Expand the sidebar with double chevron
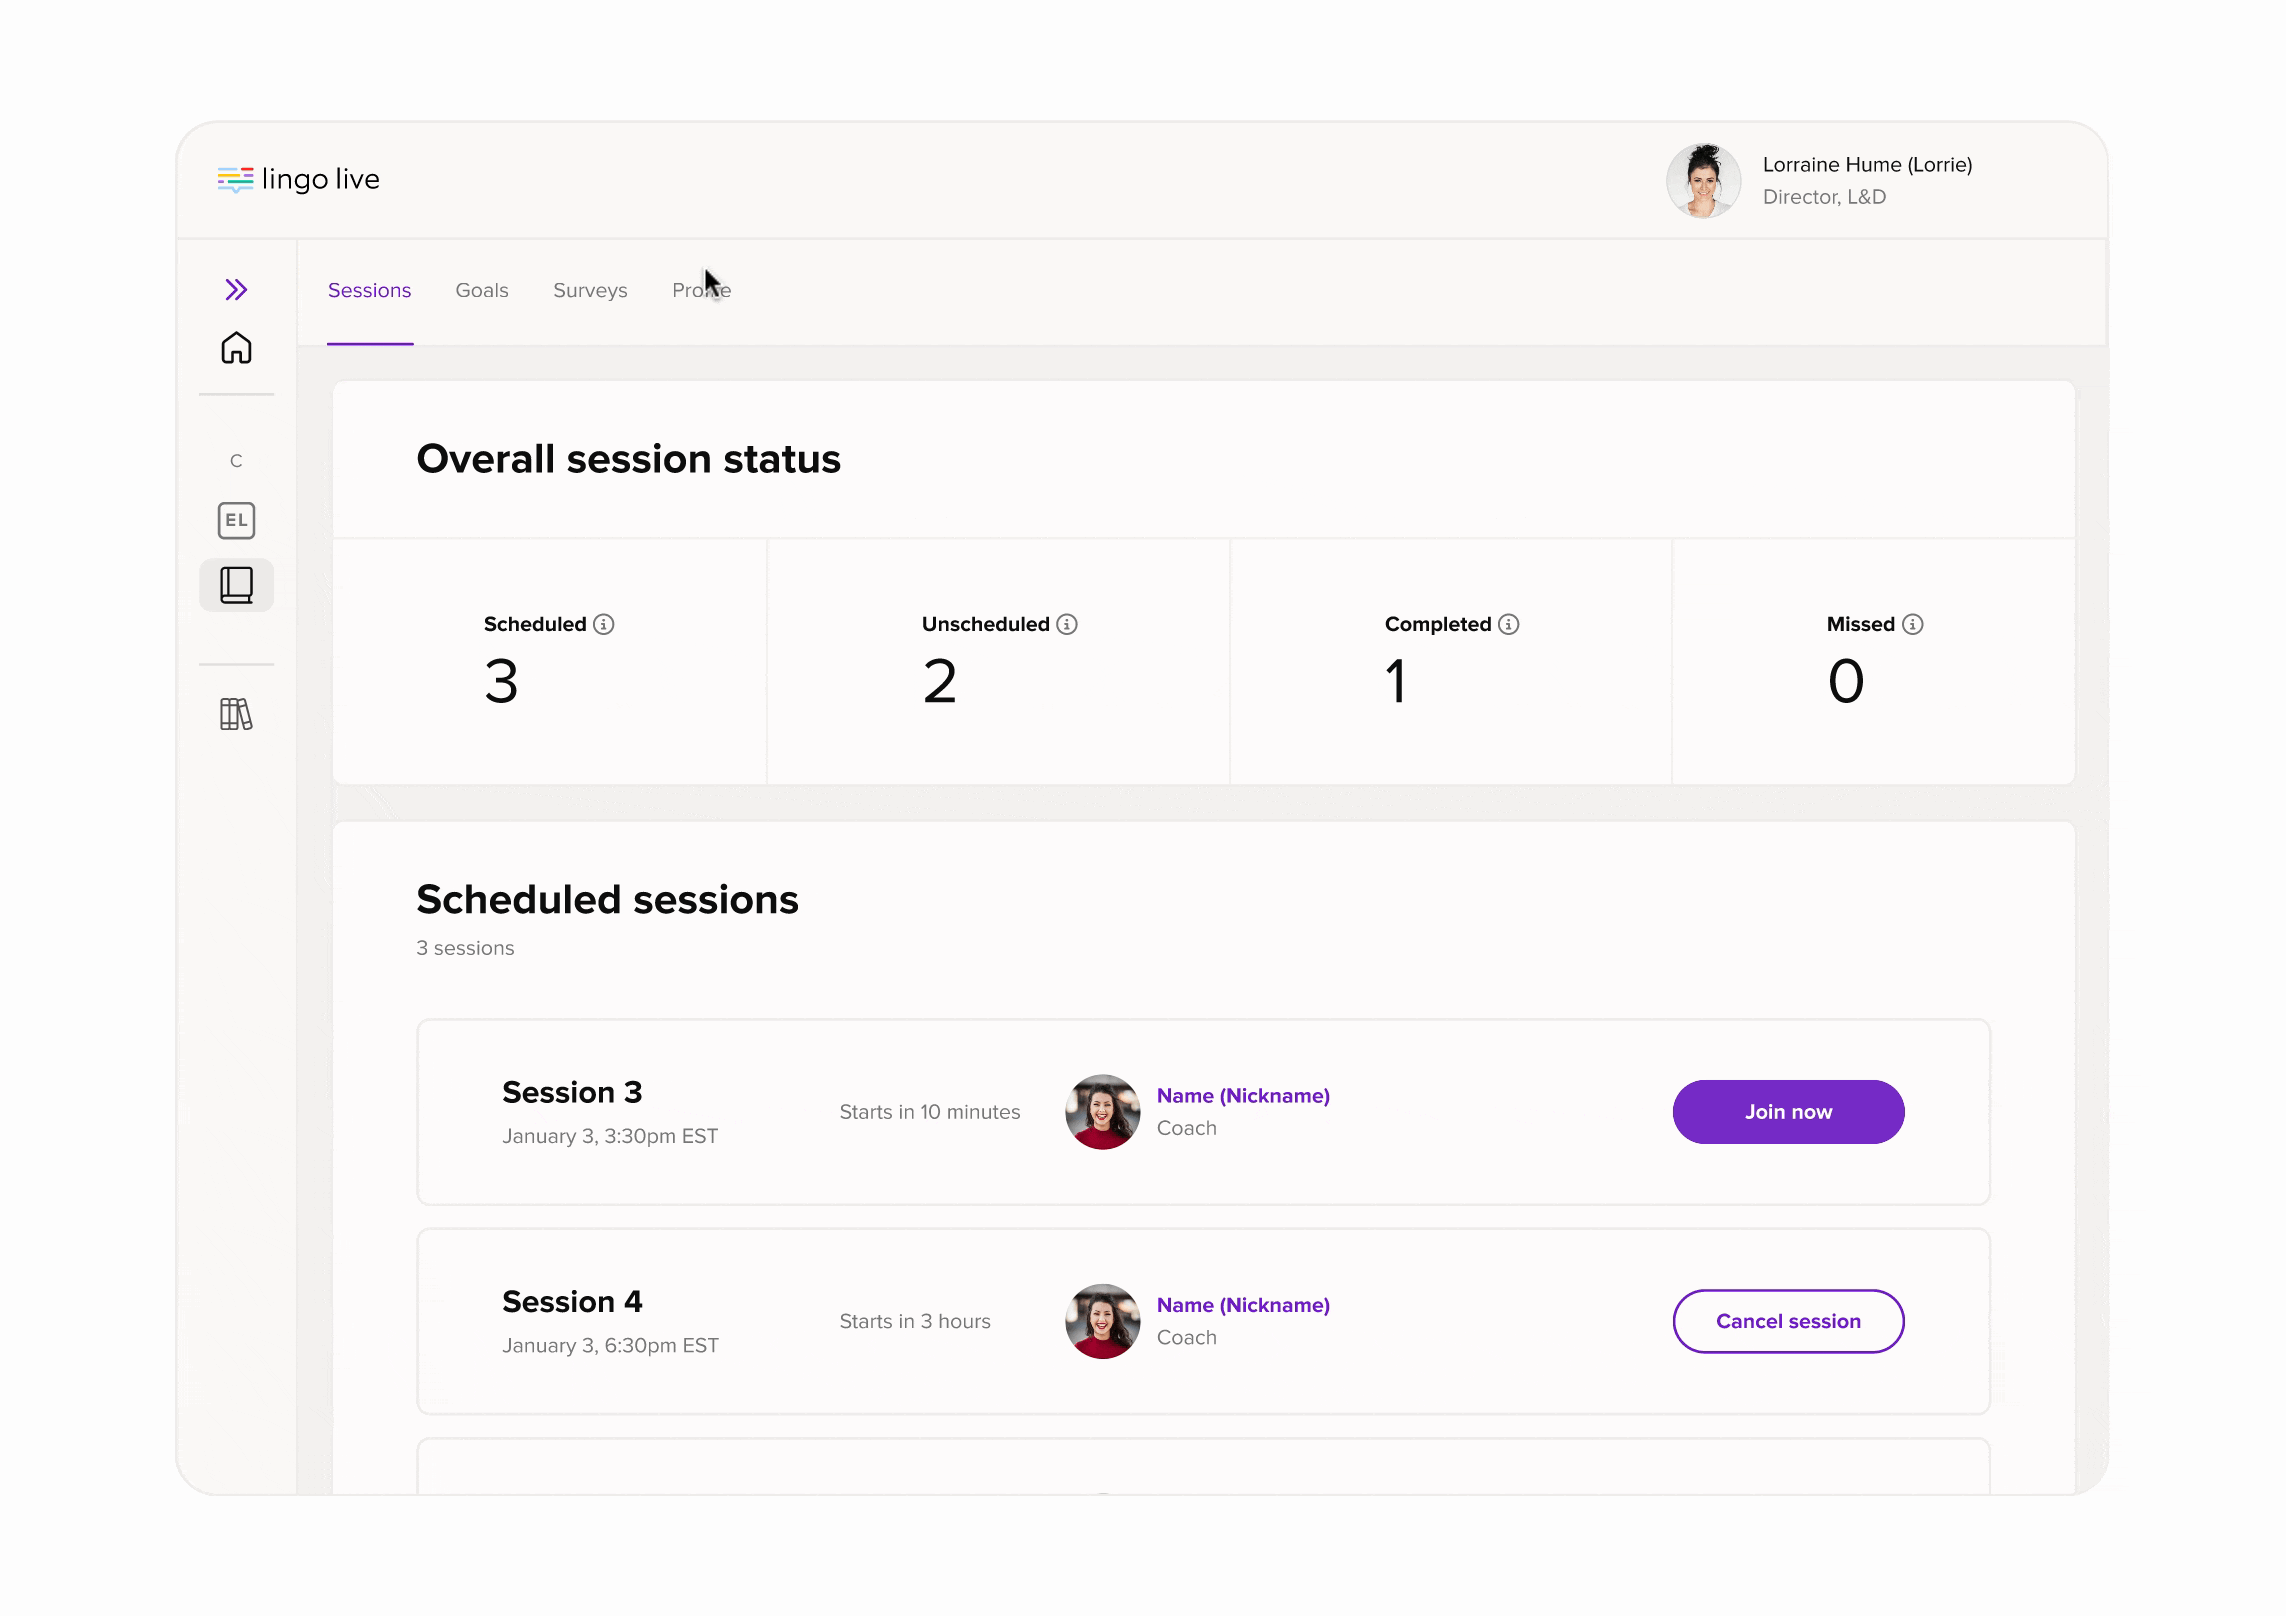Image resolution: width=2286 pixels, height=1616 pixels. point(236,290)
